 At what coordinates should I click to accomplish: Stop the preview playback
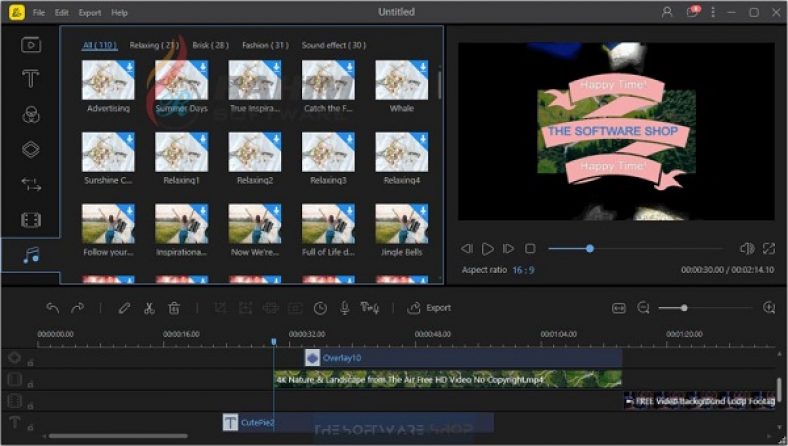[x=530, y=248]
